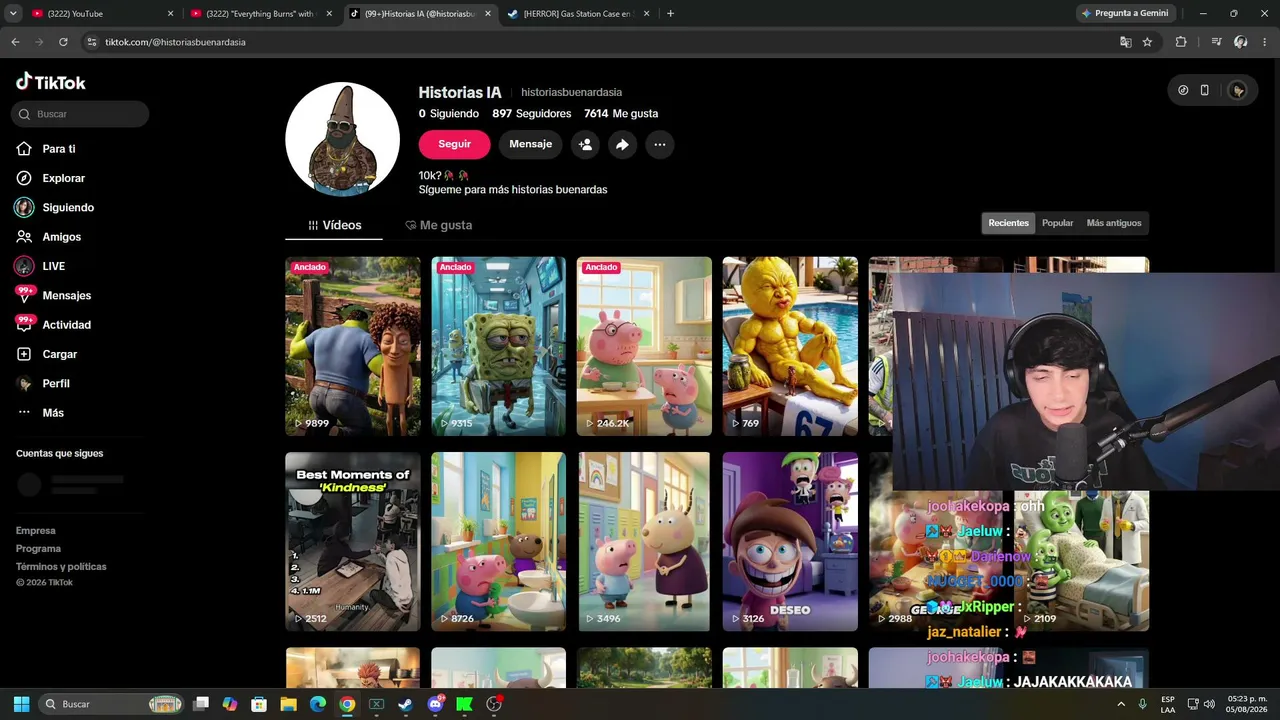Open the Programa footer link
Image resolution: width=1280 pixels, height=720 pixels.
38,549
